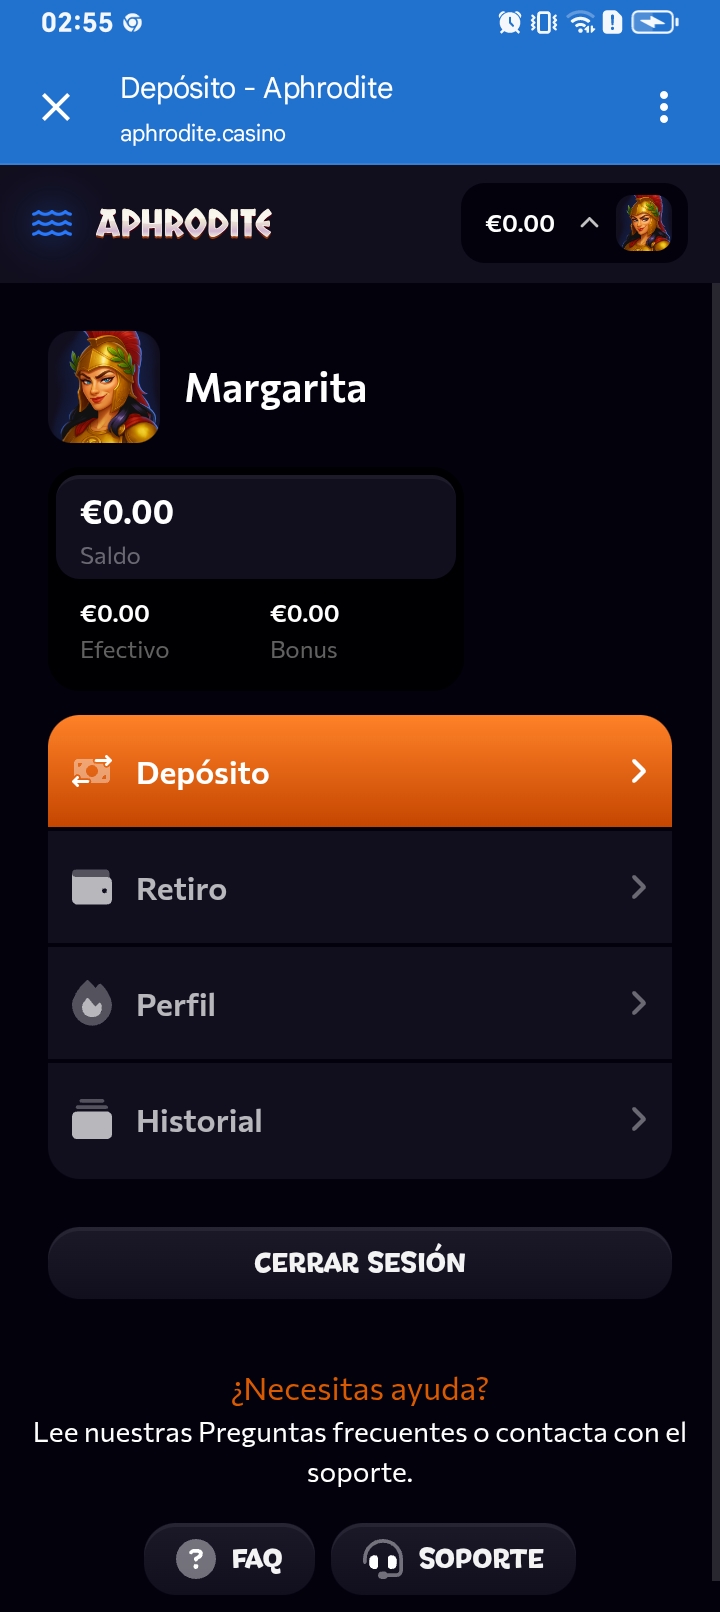Expand the Historial row chevron

point(639,1119)
